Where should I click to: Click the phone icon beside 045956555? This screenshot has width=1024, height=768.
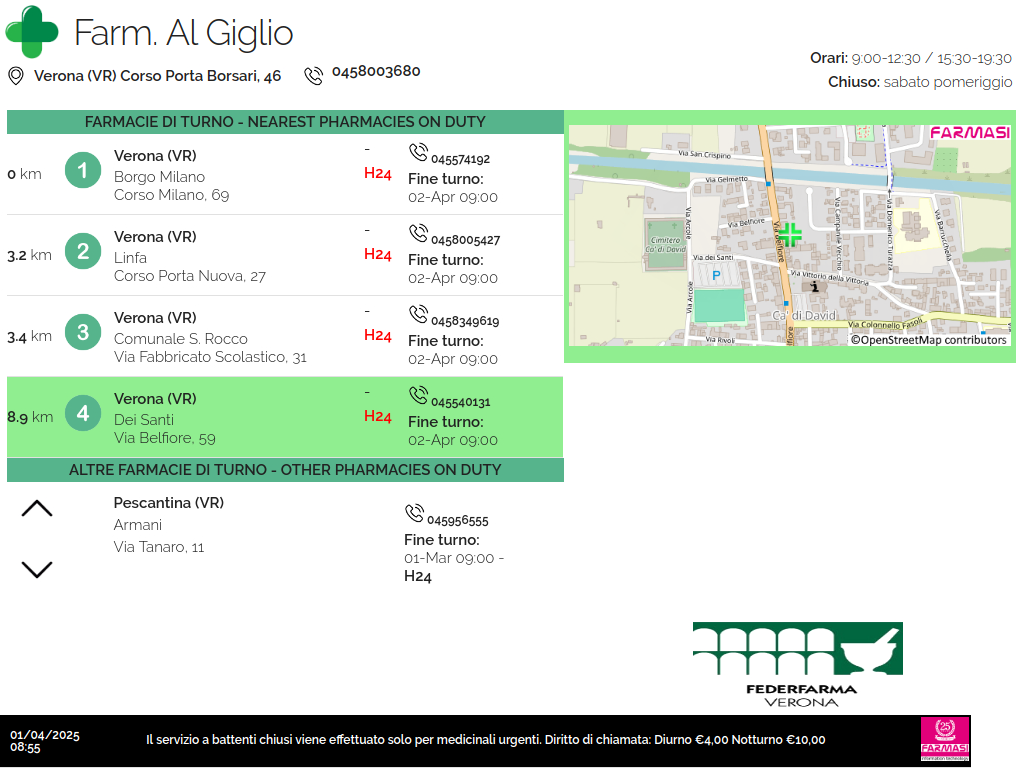(414, 514)
